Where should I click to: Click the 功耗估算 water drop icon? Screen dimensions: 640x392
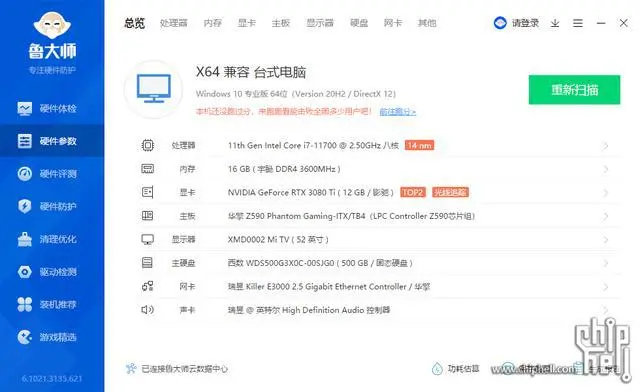437,369
